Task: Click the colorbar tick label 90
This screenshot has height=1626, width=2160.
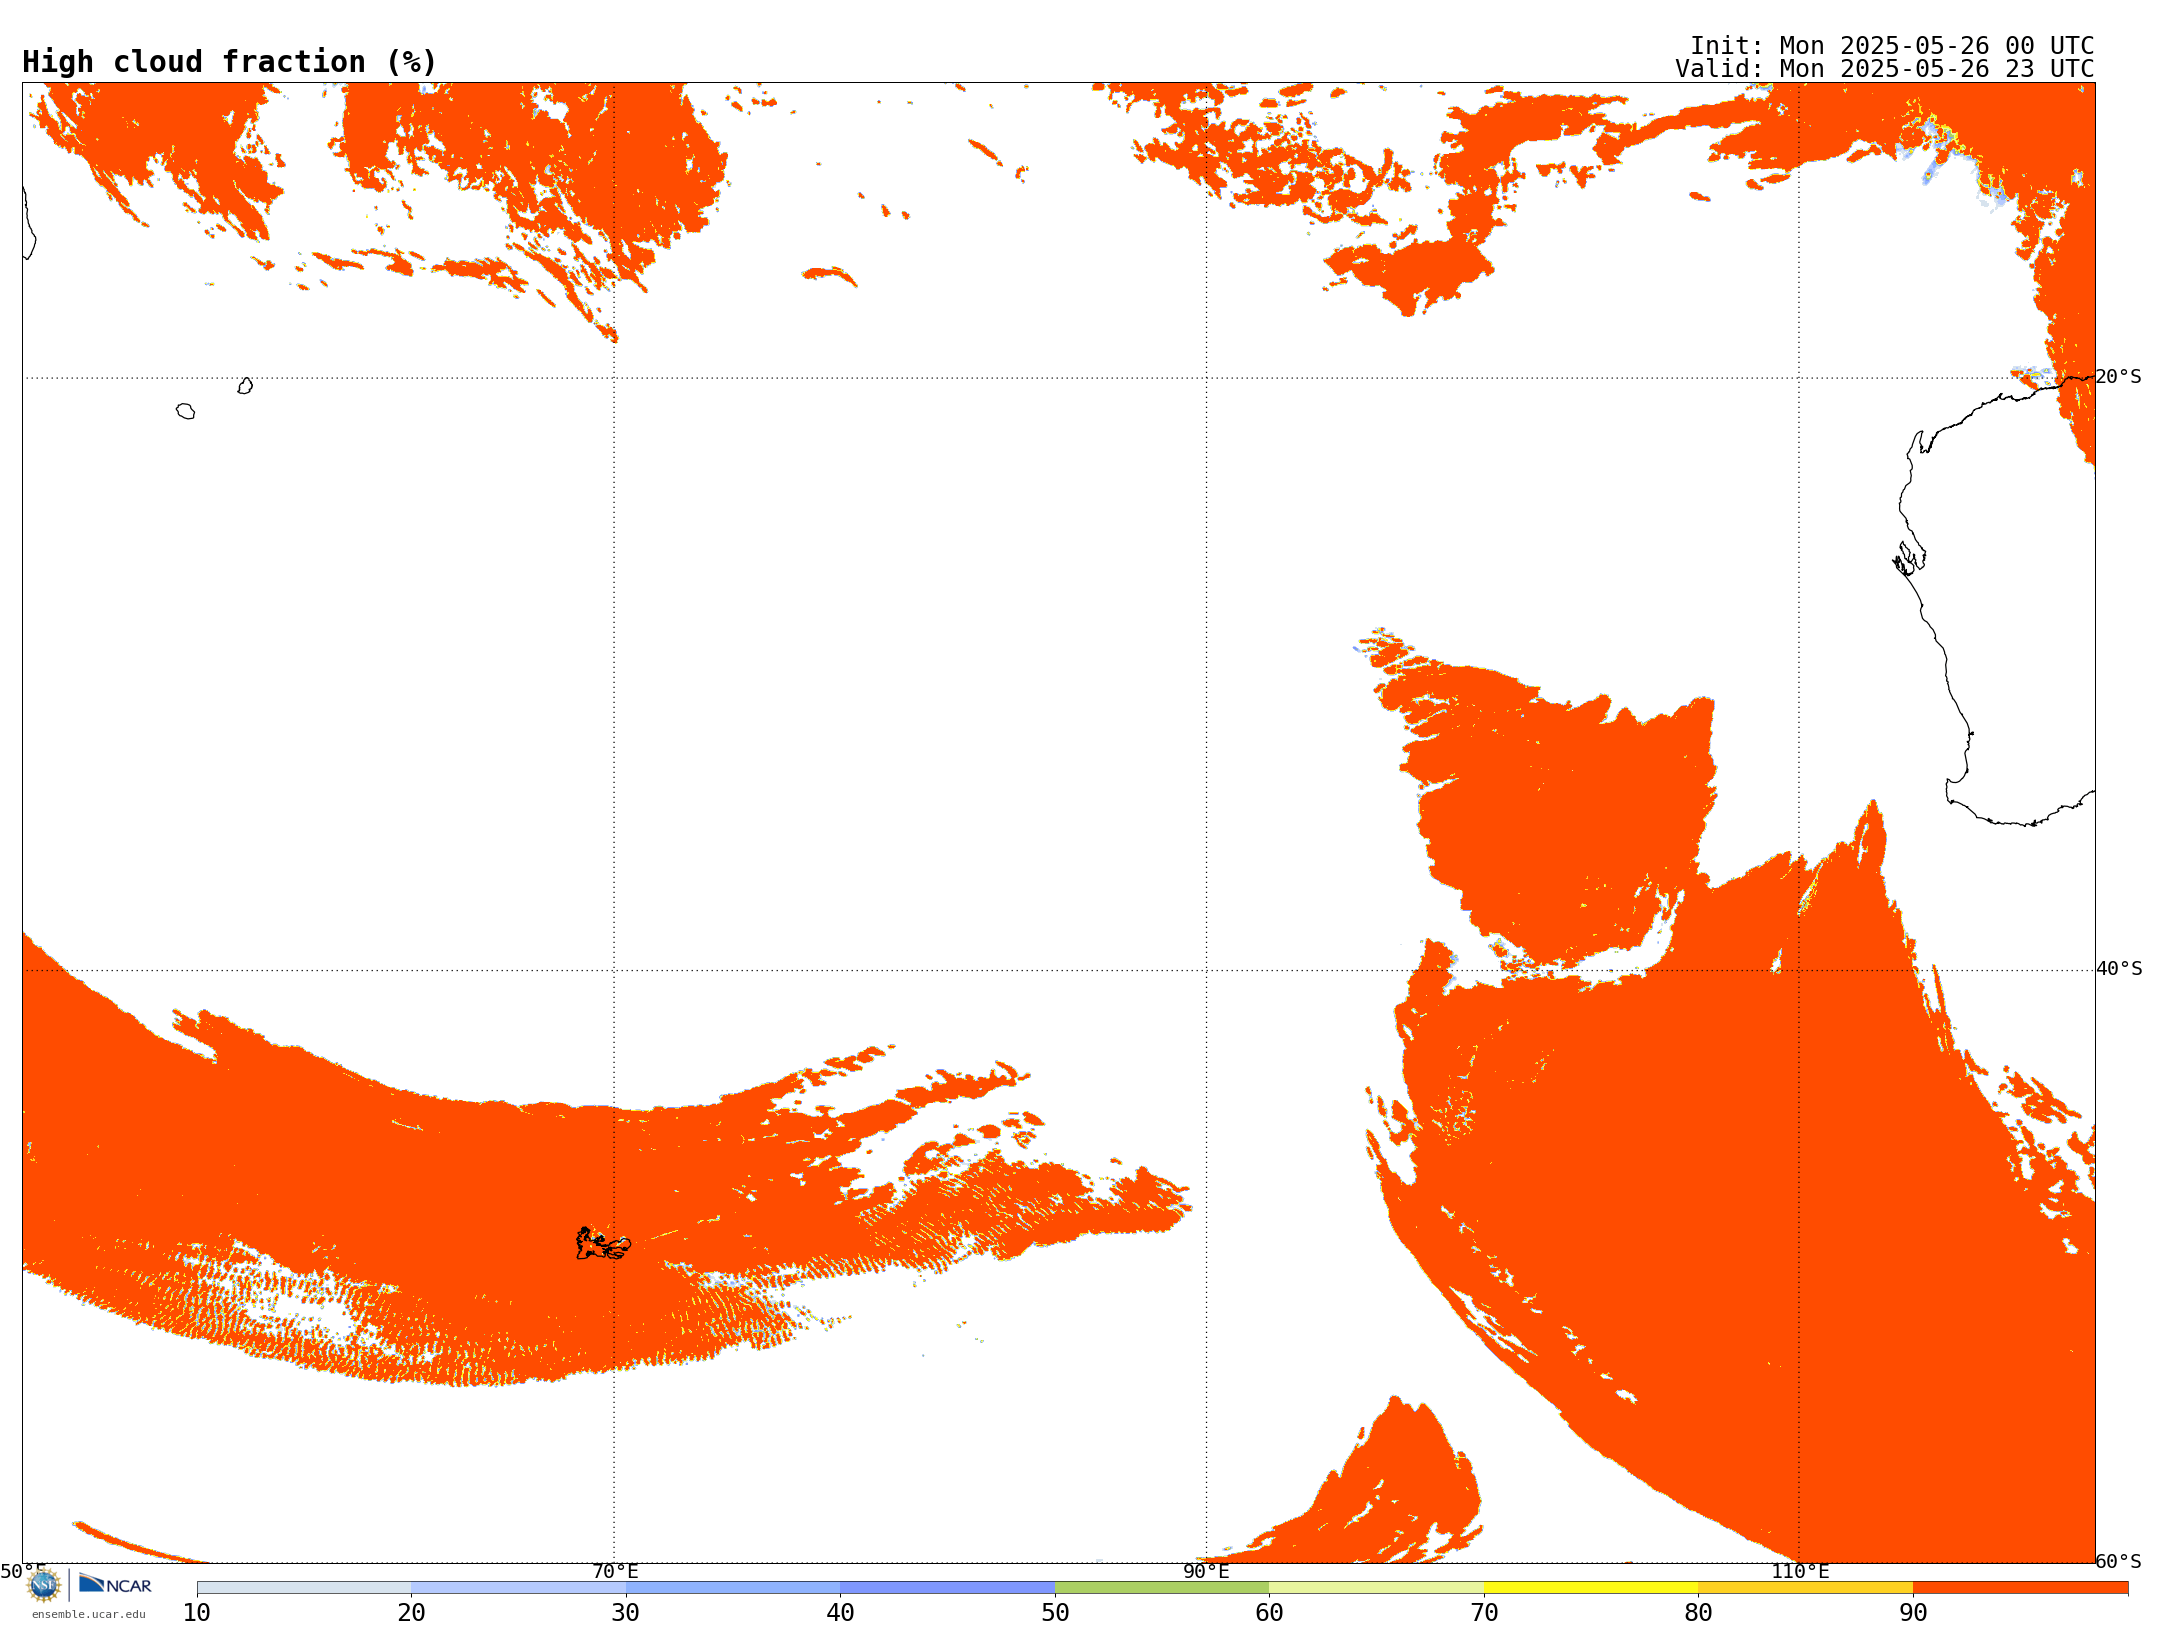Action: coord(1913,1613)
